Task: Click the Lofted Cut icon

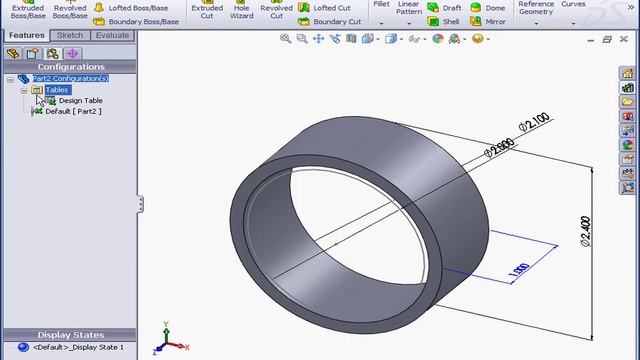Action: [304, 8]
